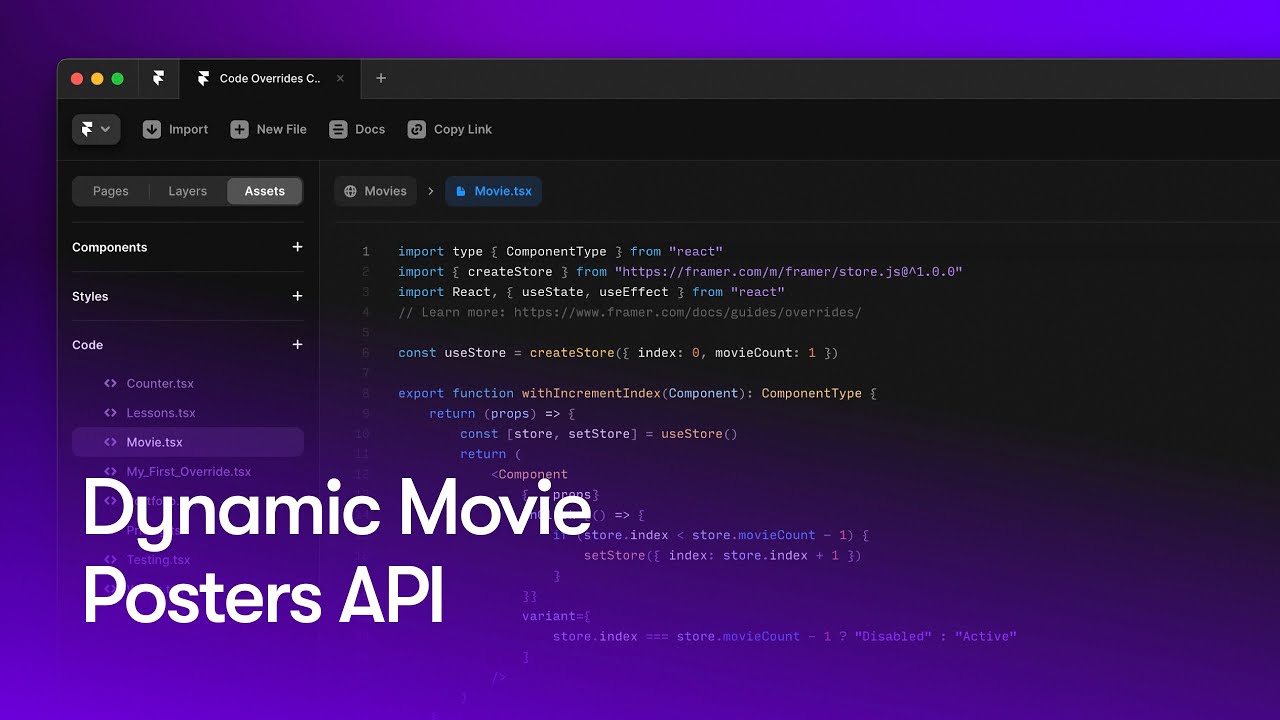Click the Code section header
Screen dimensions: 1280x720
tap(88, 345)
